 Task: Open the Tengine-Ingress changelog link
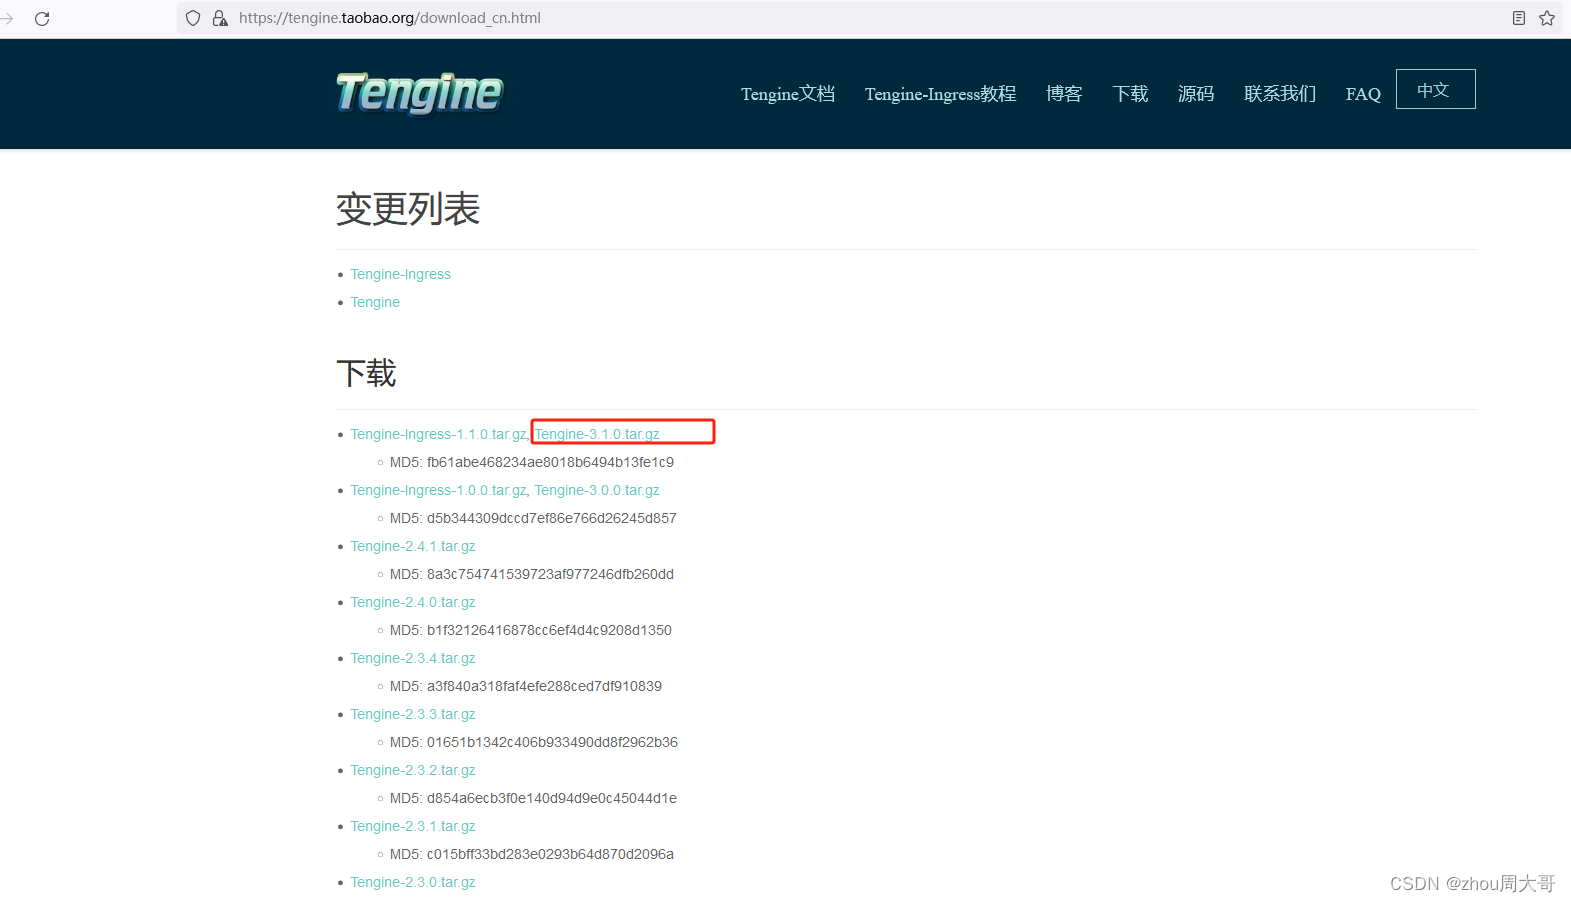pos(400,274)
